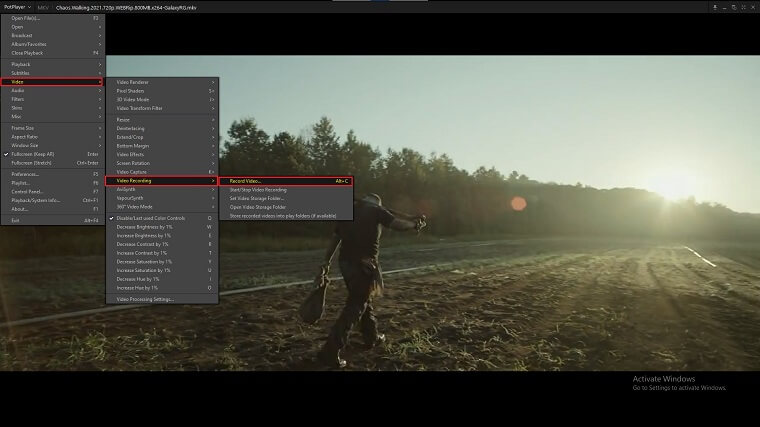Screen dimensions: 760x427
Task: Select the highlighted Video menu item
Action: pos(52,81)
